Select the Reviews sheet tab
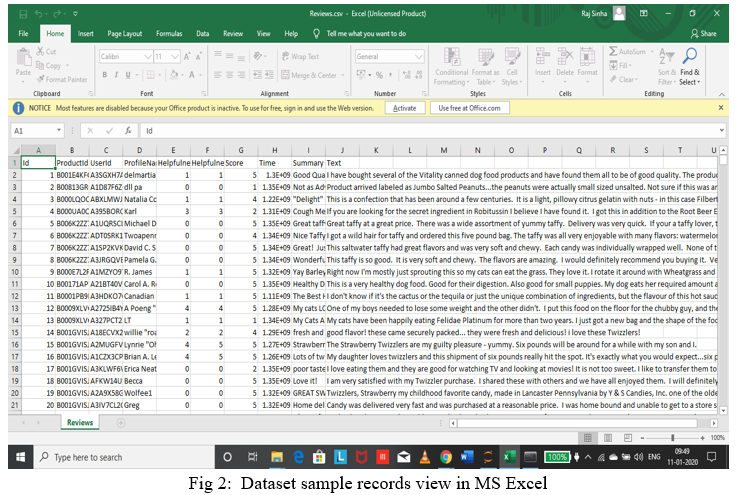 [x=80, y=422]
